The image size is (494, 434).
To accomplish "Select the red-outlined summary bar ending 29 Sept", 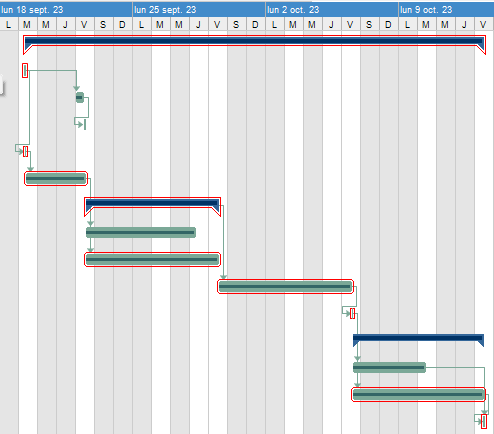I will coord(152,203).
